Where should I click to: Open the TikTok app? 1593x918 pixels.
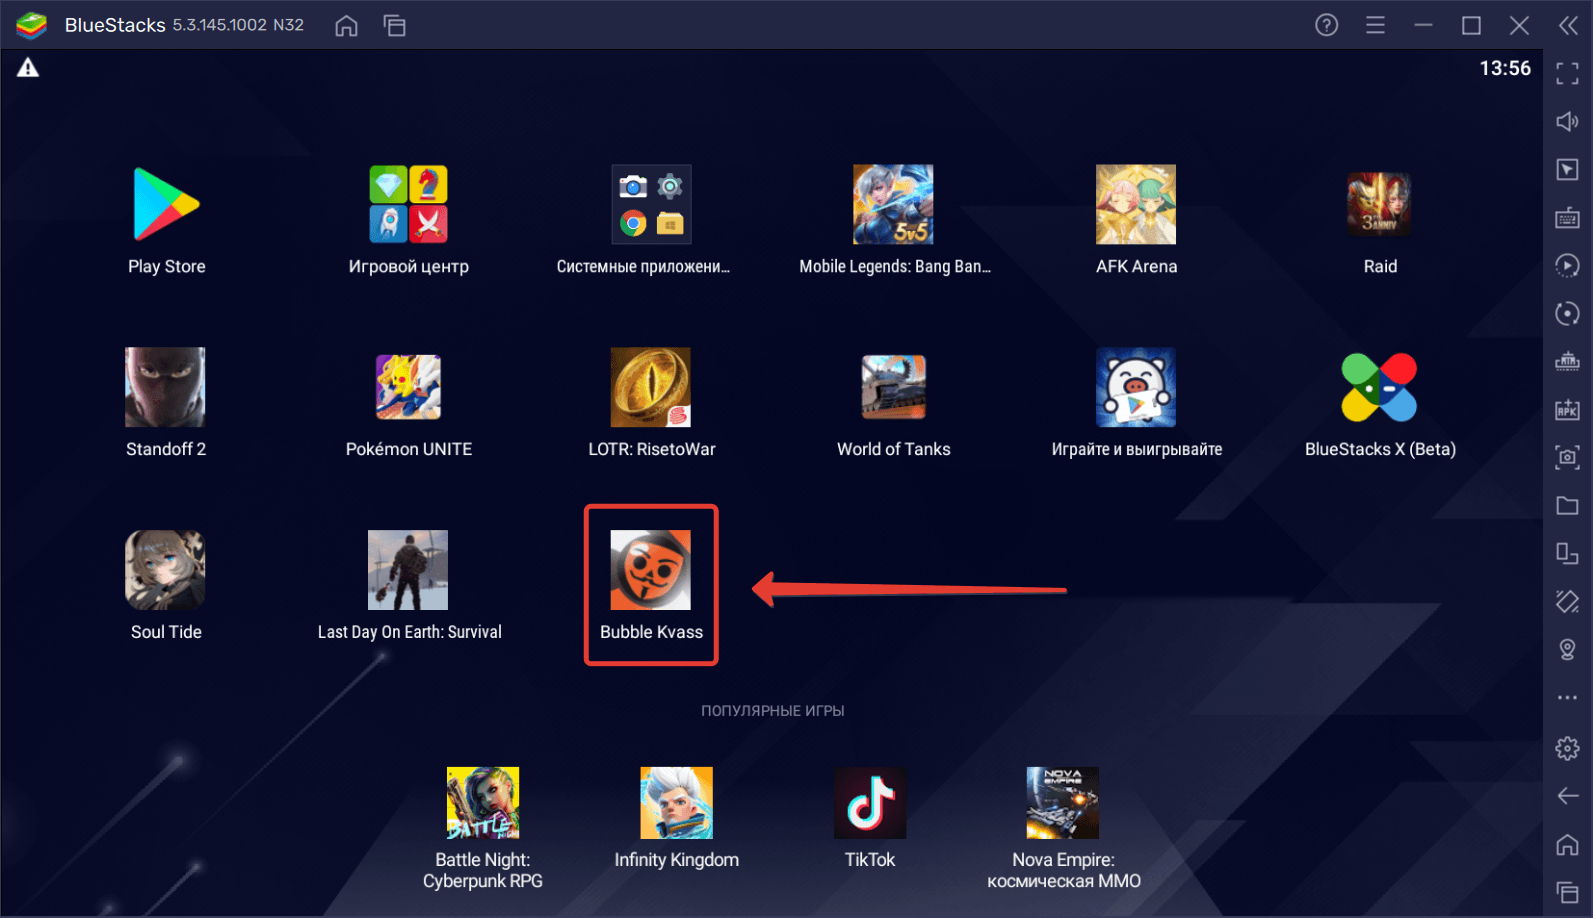(x=870, y=803)
